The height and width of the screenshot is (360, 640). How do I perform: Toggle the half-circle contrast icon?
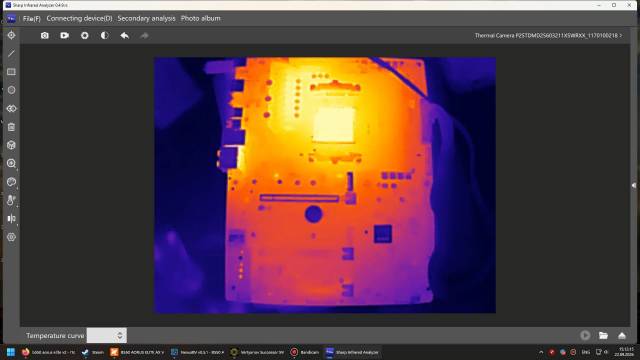point(104,36)
